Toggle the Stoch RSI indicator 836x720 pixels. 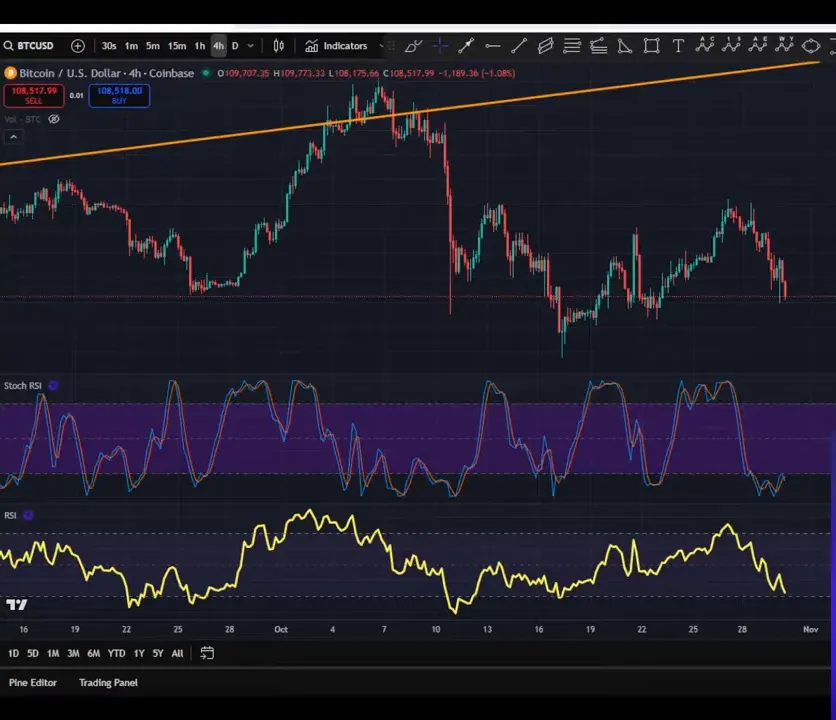[53, 385]
